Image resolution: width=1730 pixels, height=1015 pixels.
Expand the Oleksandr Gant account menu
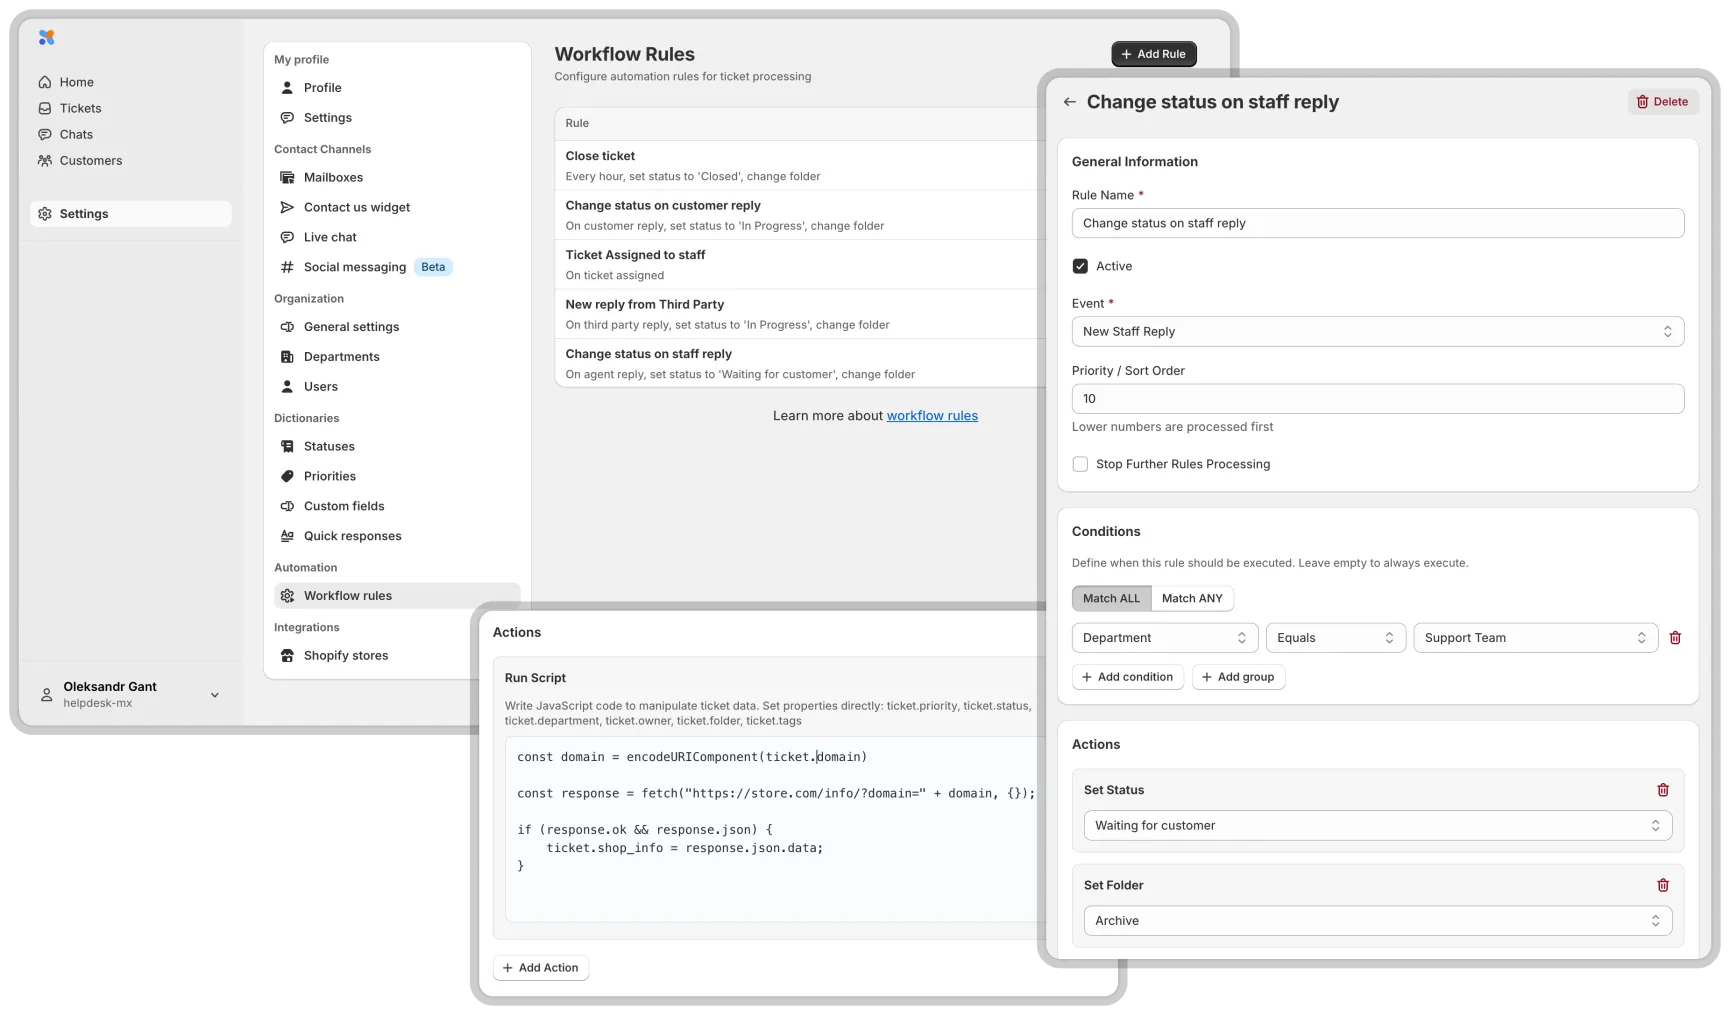(x=214, y=694)
